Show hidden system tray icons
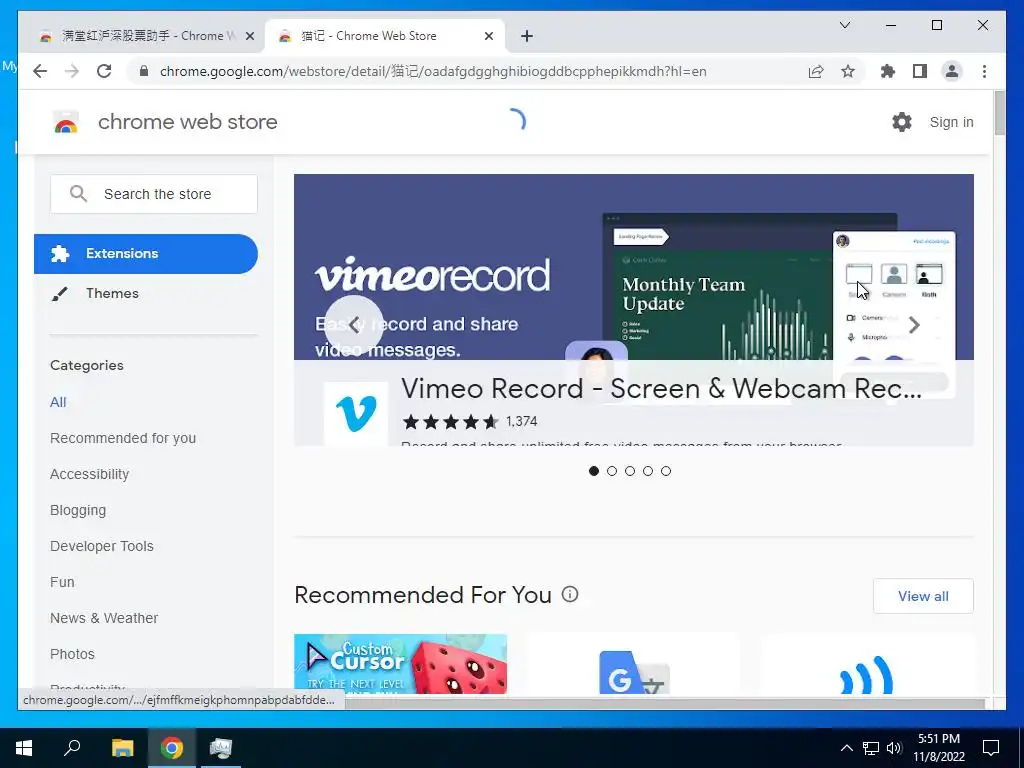 coord(846,748)
